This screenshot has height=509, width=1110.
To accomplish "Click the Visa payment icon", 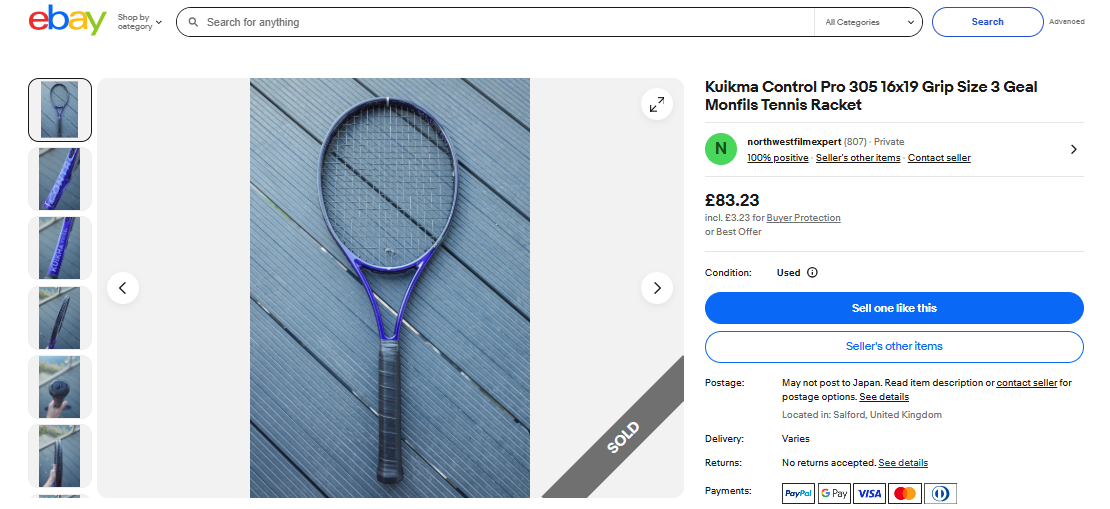I will tap(870, 493).
